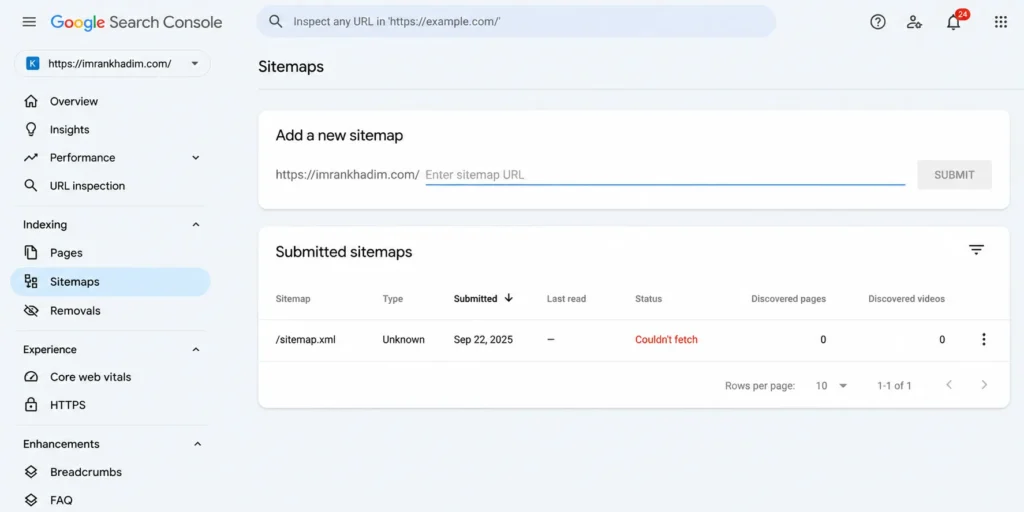The width and height of the screenshot is (1024, 512).
Task: Click the Discovered pages column header
Action: (788, 298)
